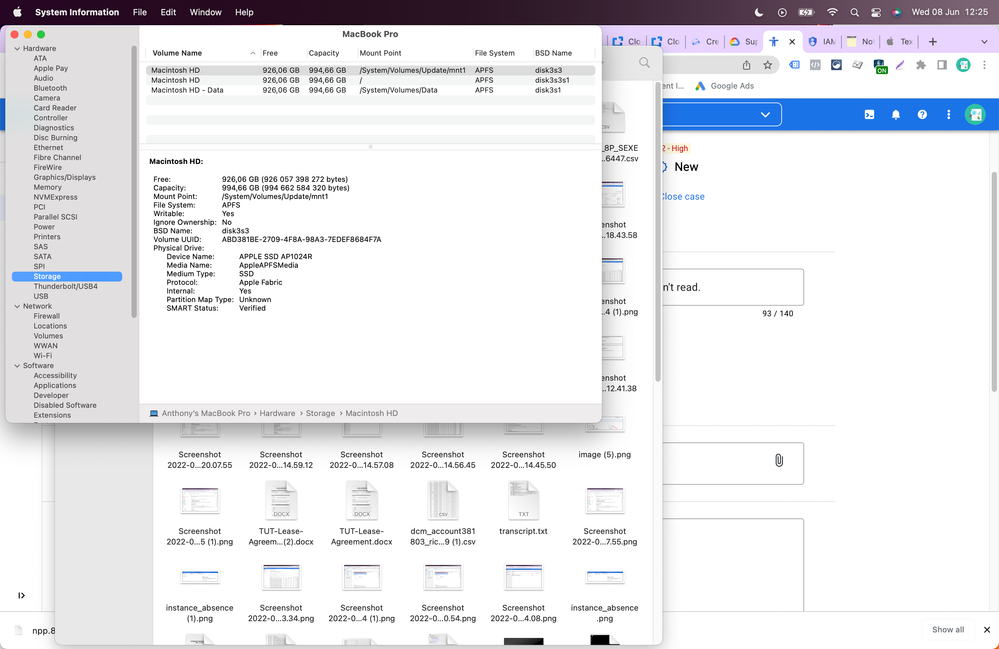Open the project selector dropdown in blue header
Viewport: 999px width, 649px height.
pos(765,115)
